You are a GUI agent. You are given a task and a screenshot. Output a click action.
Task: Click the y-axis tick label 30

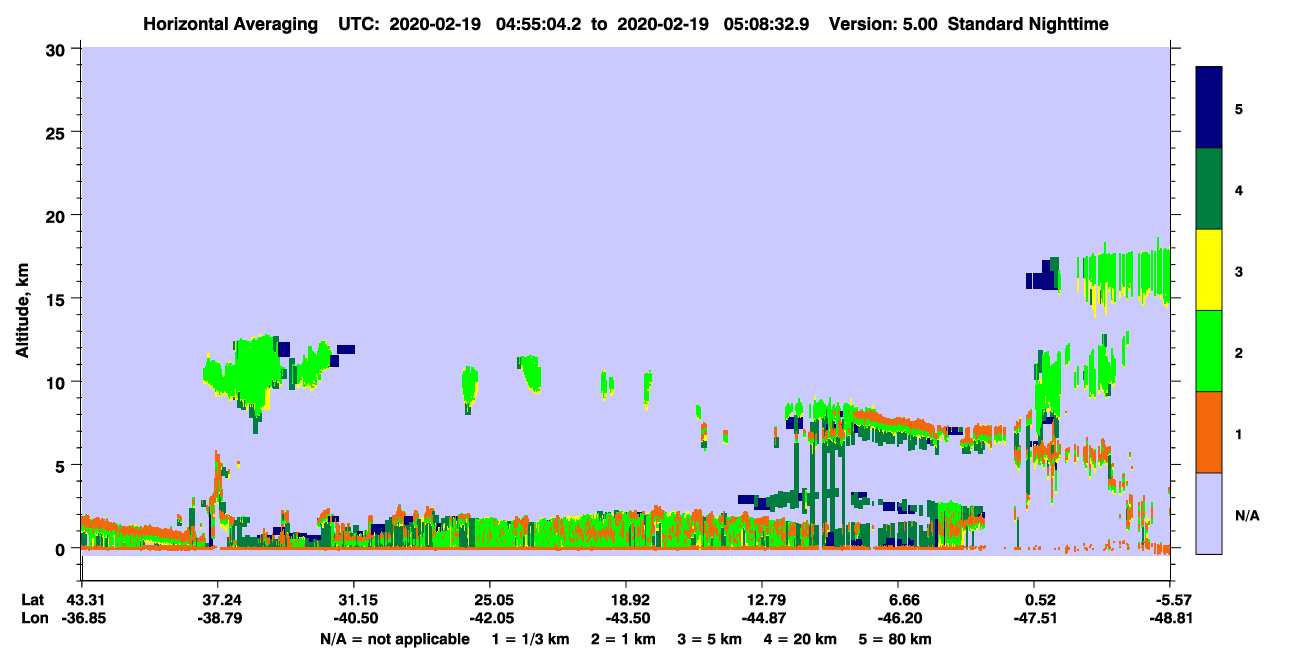(x=58, y=49)
